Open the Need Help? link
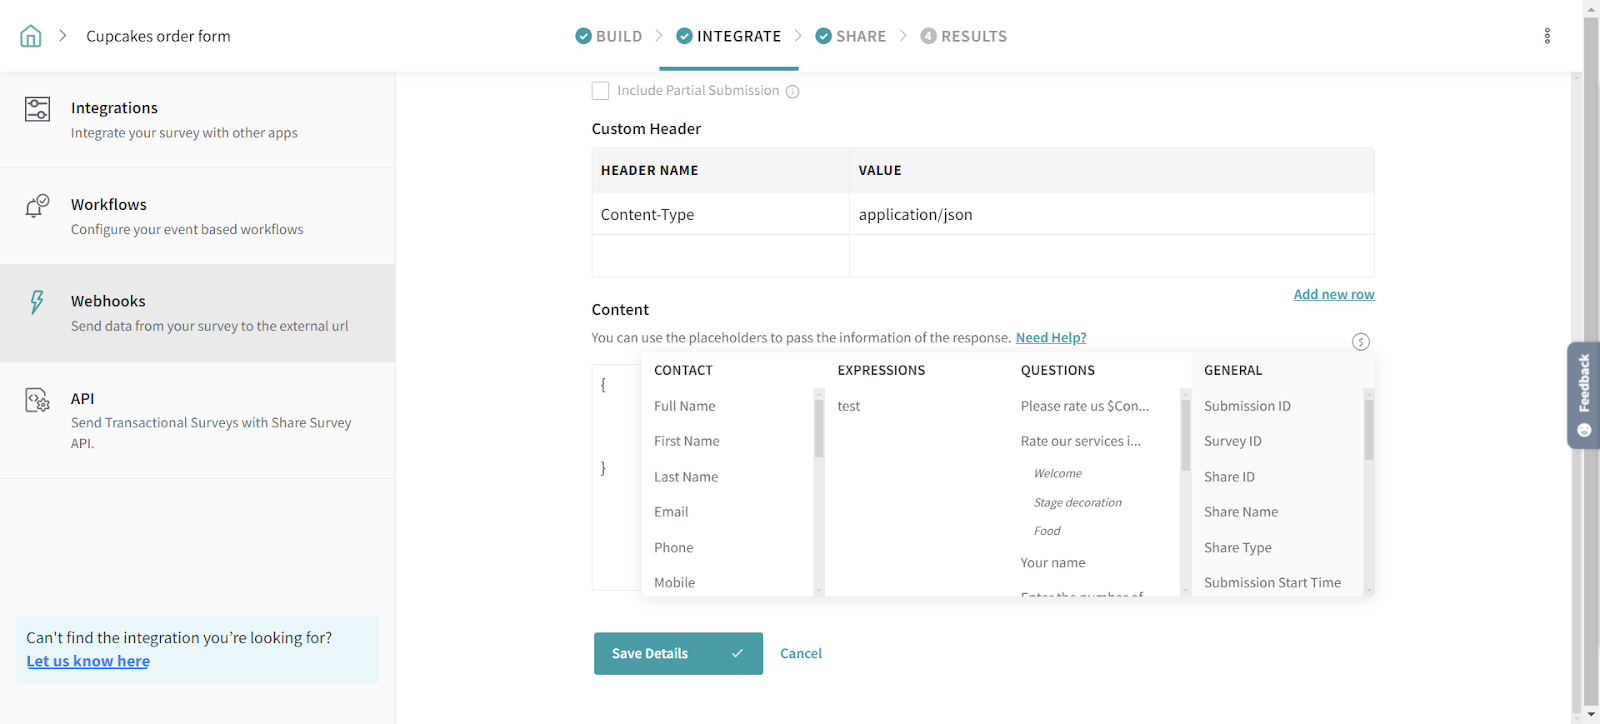 coord(1050,338)
